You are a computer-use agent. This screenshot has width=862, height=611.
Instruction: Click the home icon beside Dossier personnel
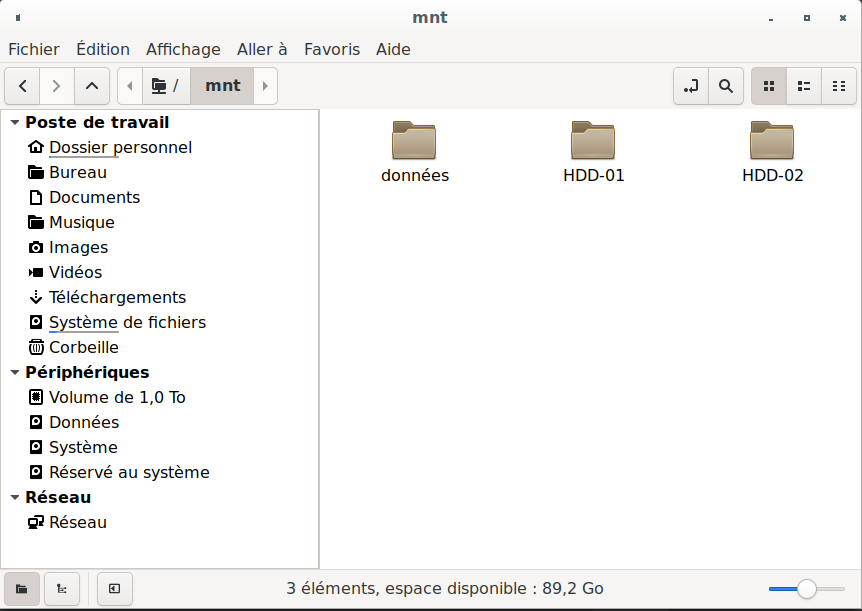(x=36, y=147)
